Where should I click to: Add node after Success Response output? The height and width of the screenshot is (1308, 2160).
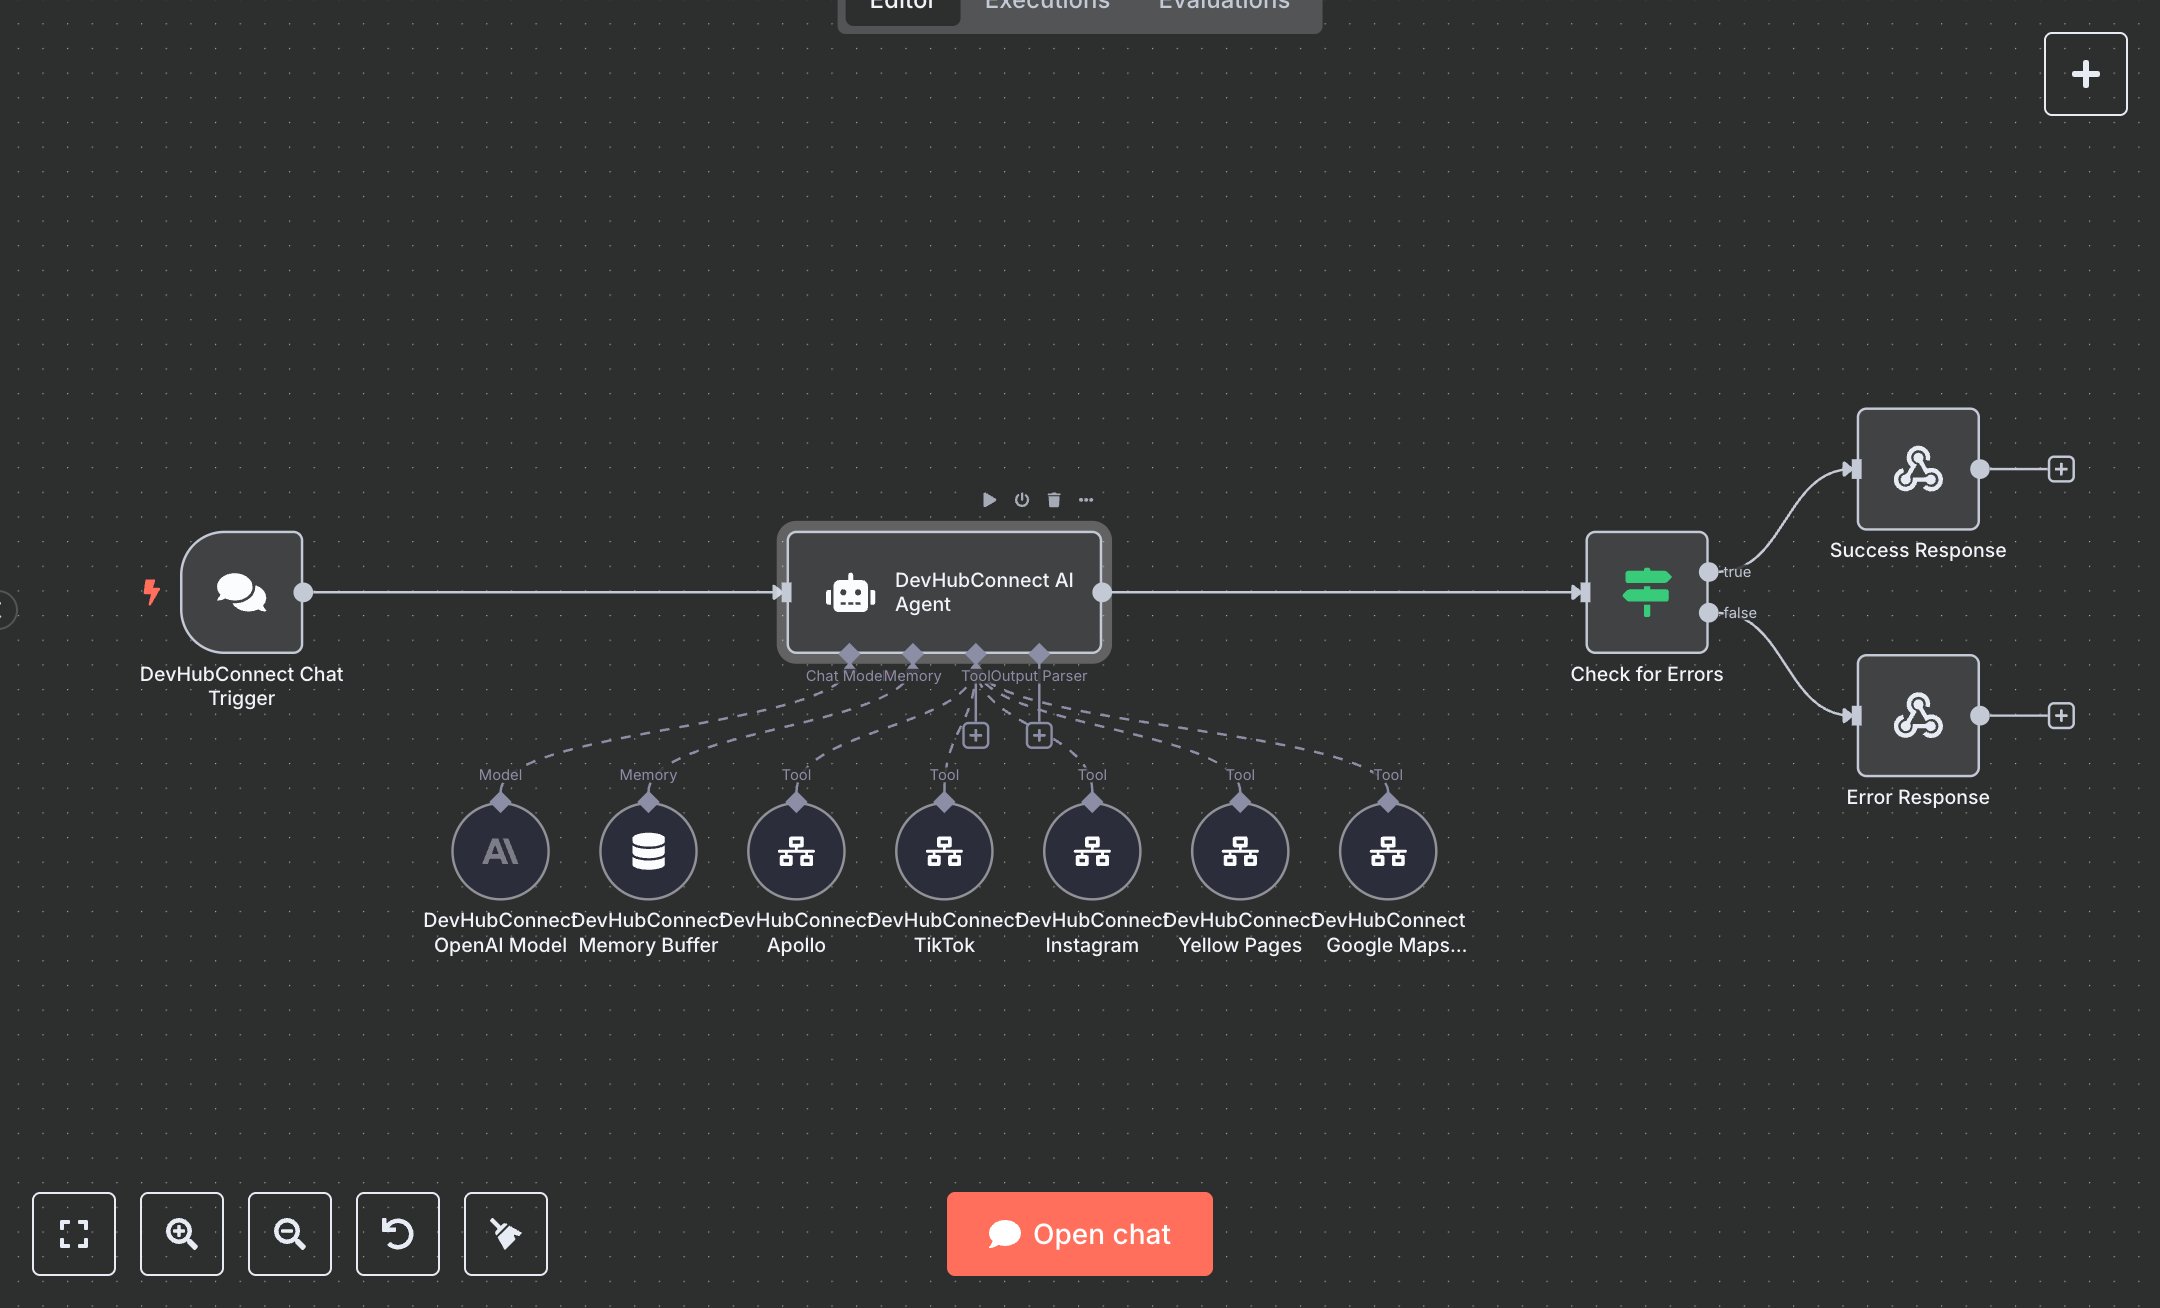click(2061, 469)
